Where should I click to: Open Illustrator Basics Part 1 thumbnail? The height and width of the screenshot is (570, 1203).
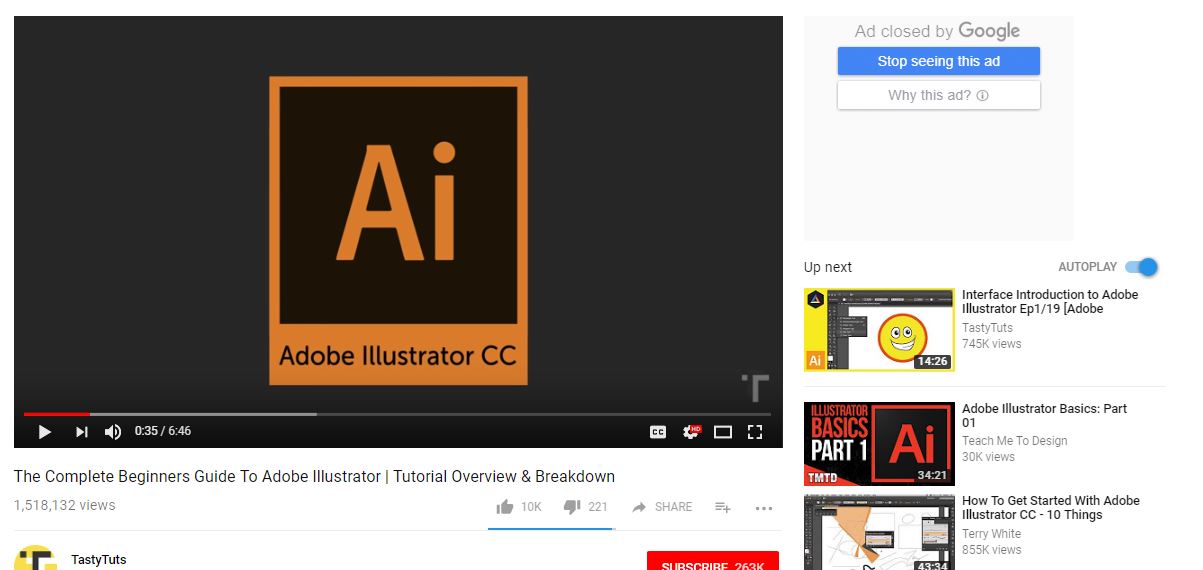click(879, 444)
